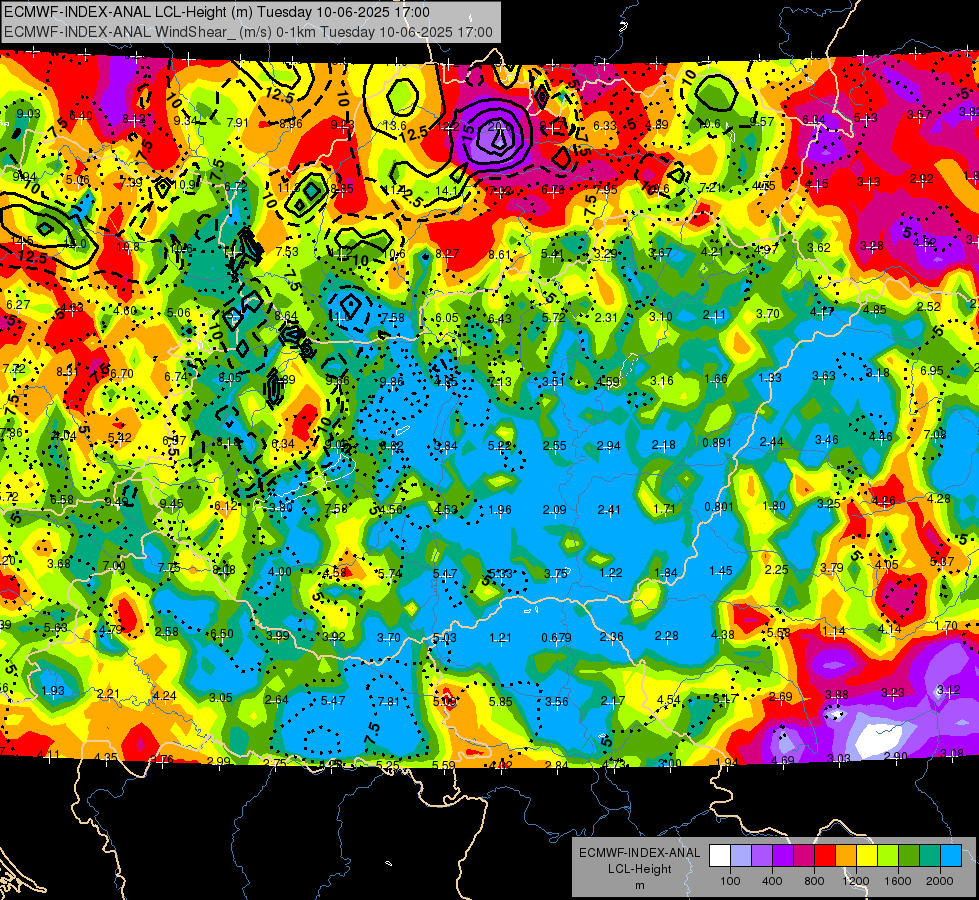Click the grid value '13.6'
The image size is (979, 900).
tap(395, 126)
